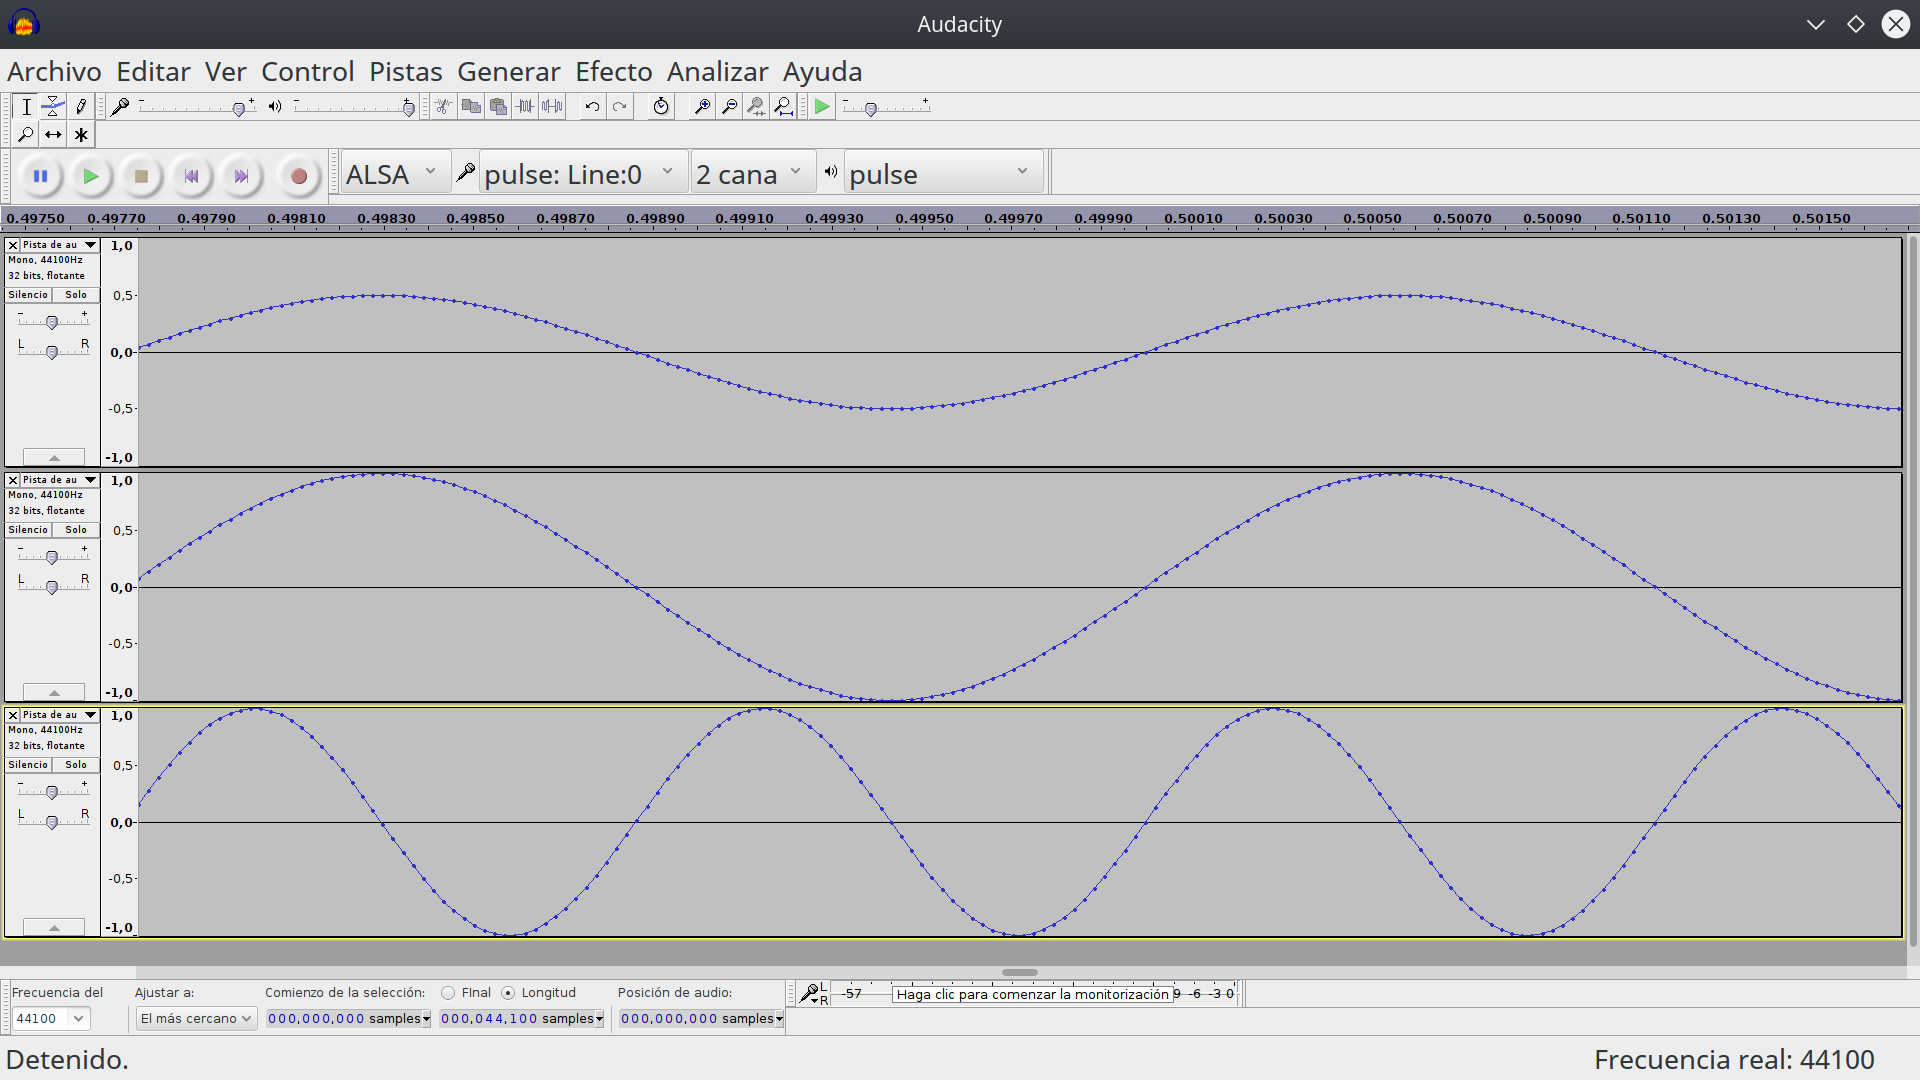Skip to end of project
Viewport: 1920px width, 1080px height.
[x=241, y=176]
